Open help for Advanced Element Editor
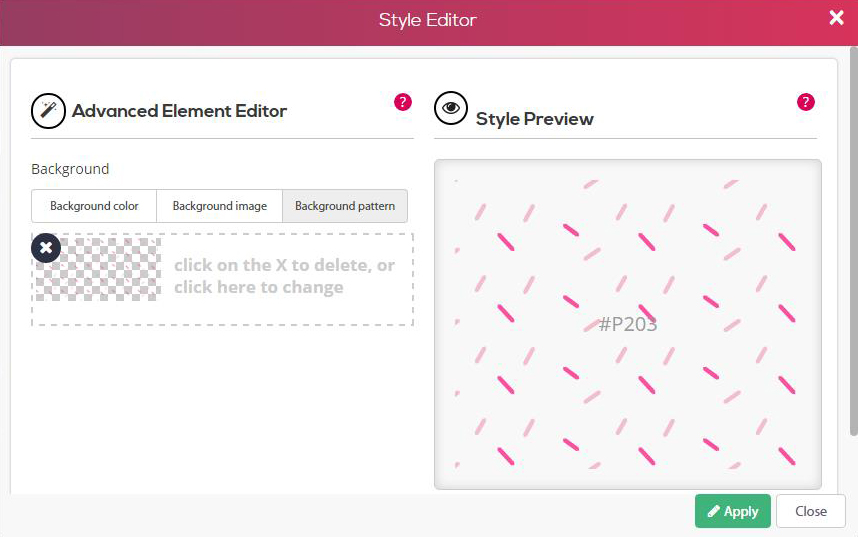 (x=403, y=102)
